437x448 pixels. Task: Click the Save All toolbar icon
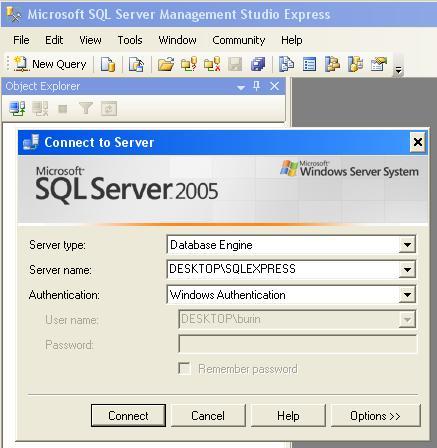pos(258,64)
